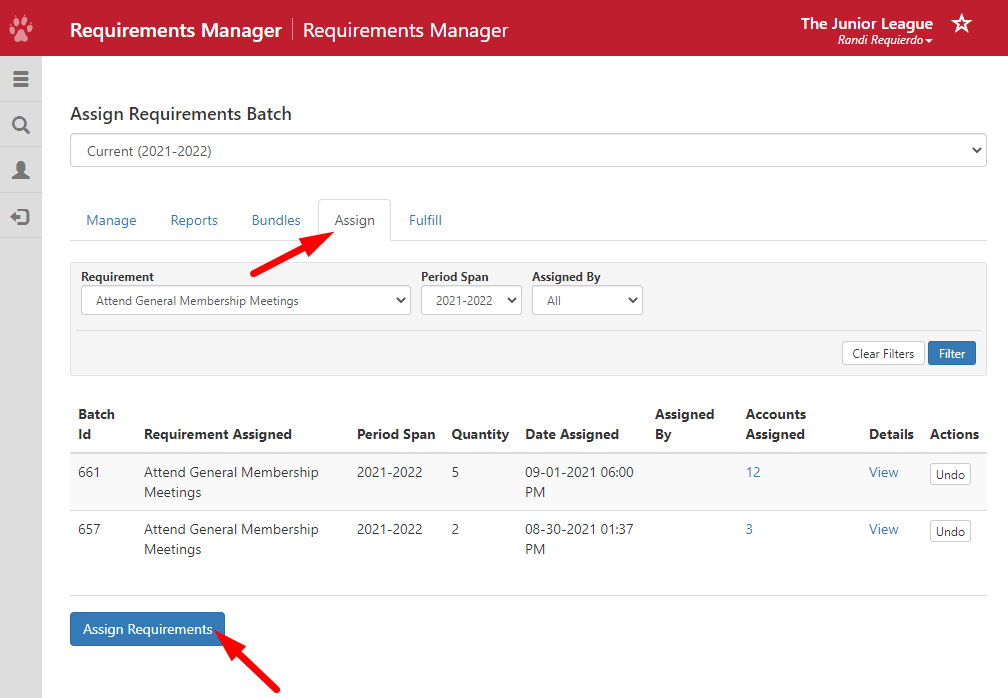Screen dimensions: 1008x698
Task: Undo batch 661 assignment
Action: pos(950,473)
